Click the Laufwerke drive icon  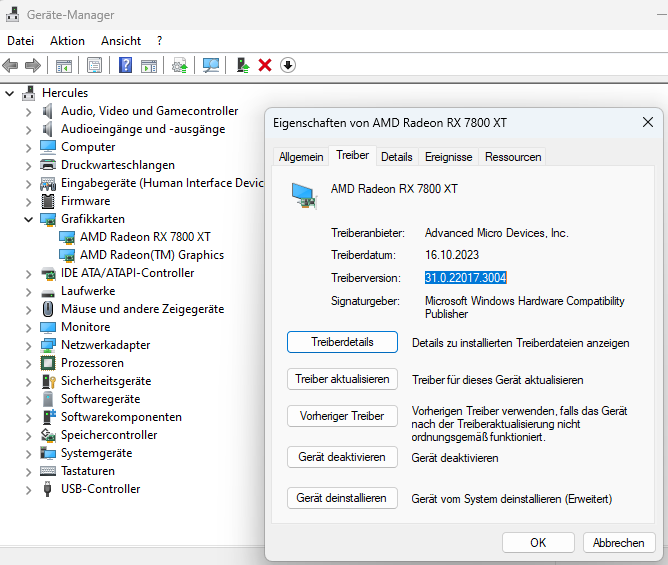[x=48, y=293]
